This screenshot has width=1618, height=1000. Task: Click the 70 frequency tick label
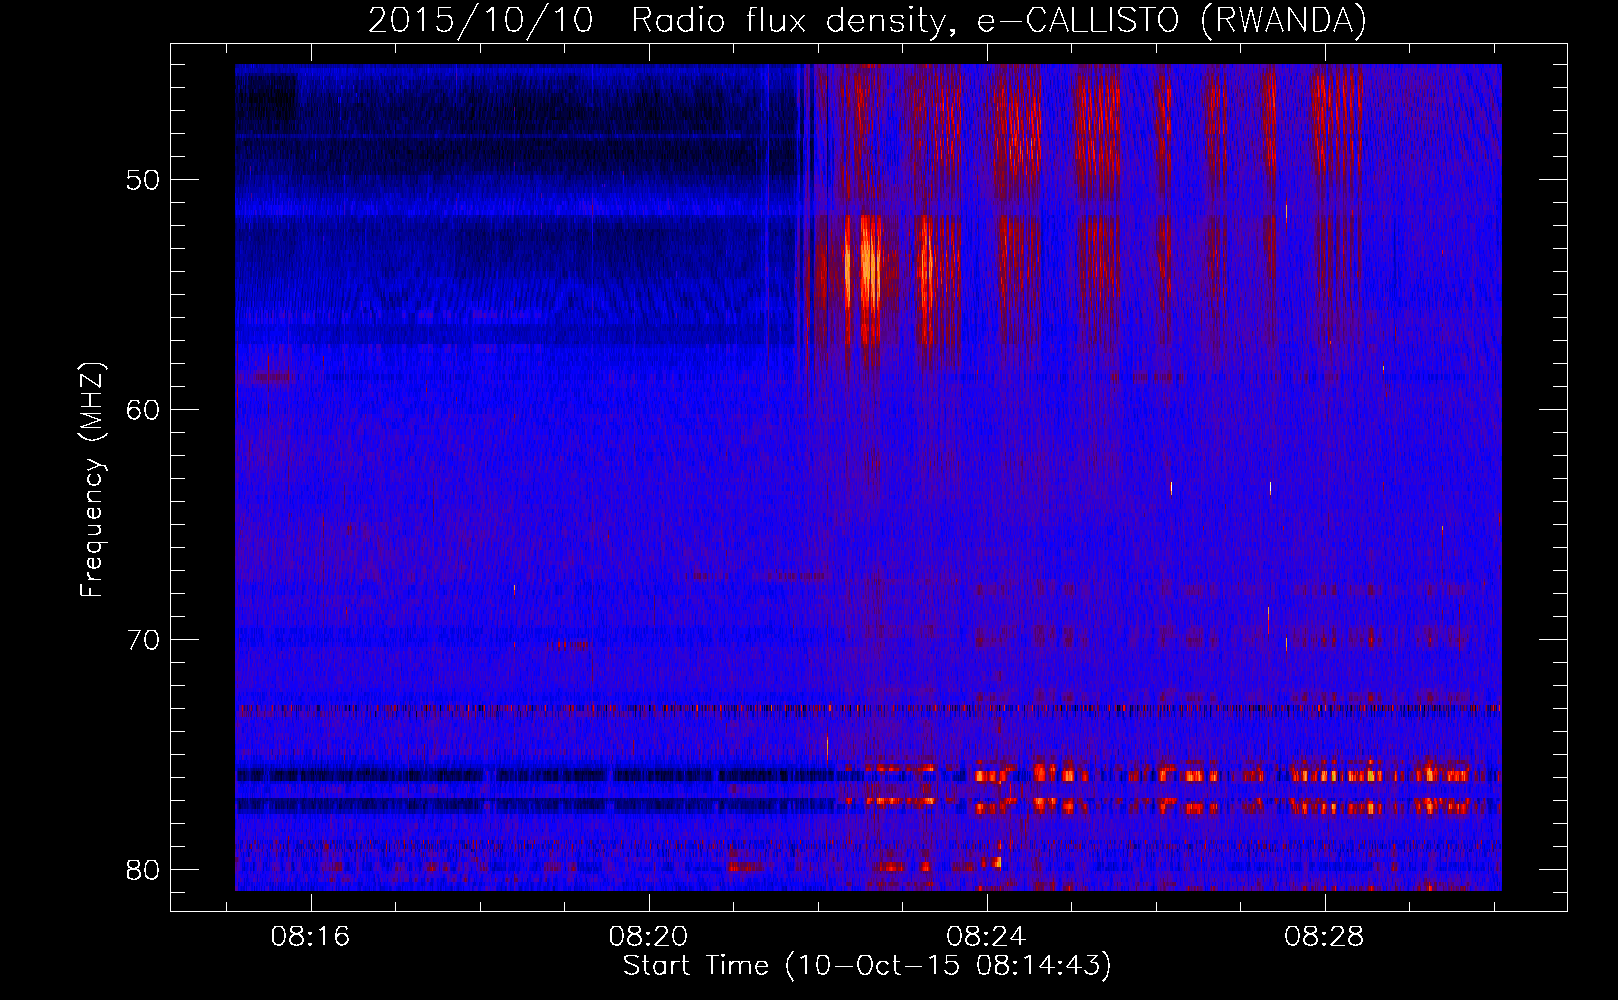pyautogui.click(x=144, y=640)
